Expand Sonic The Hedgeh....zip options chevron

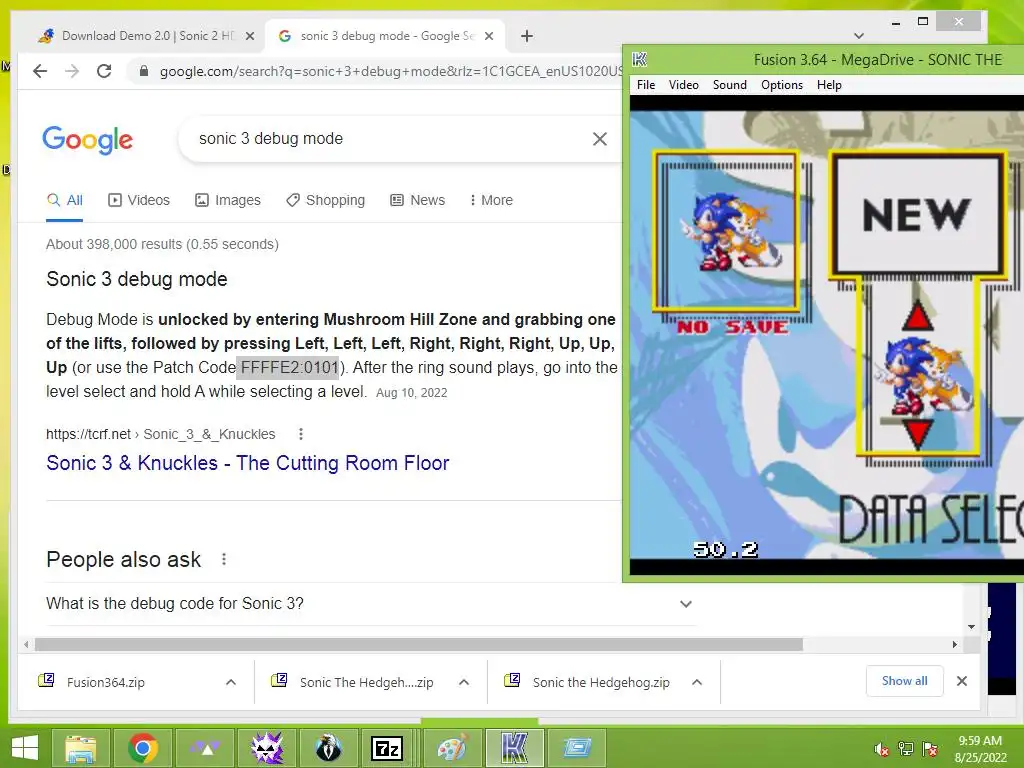pyautogui.click(x=464, y=682)
